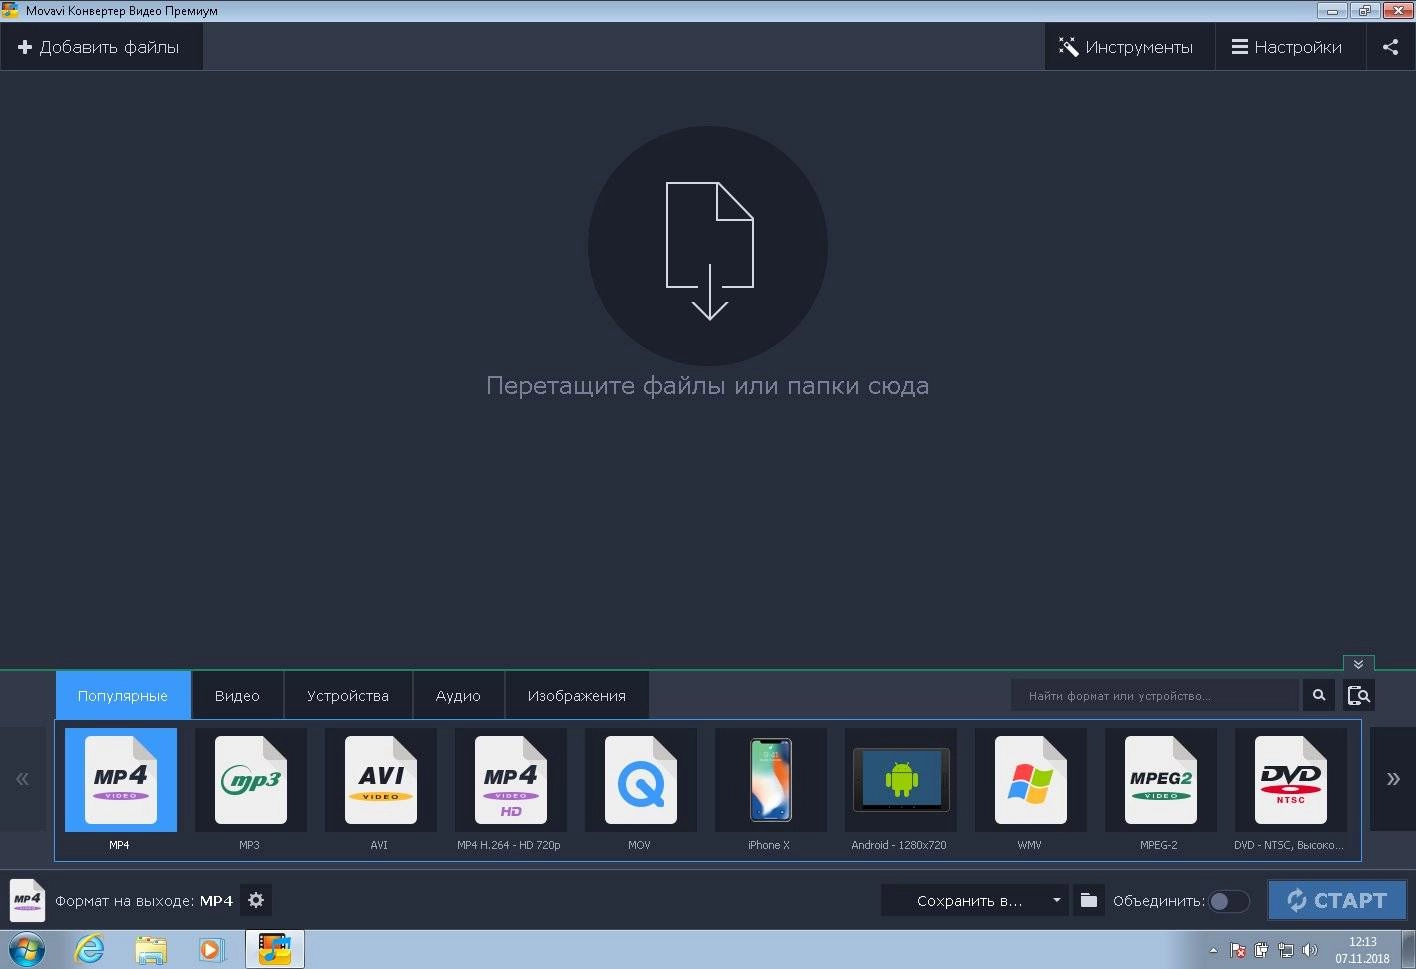Toggle the Объединить merge switch
1416x969 pixels.
[x=1229, y=901]
